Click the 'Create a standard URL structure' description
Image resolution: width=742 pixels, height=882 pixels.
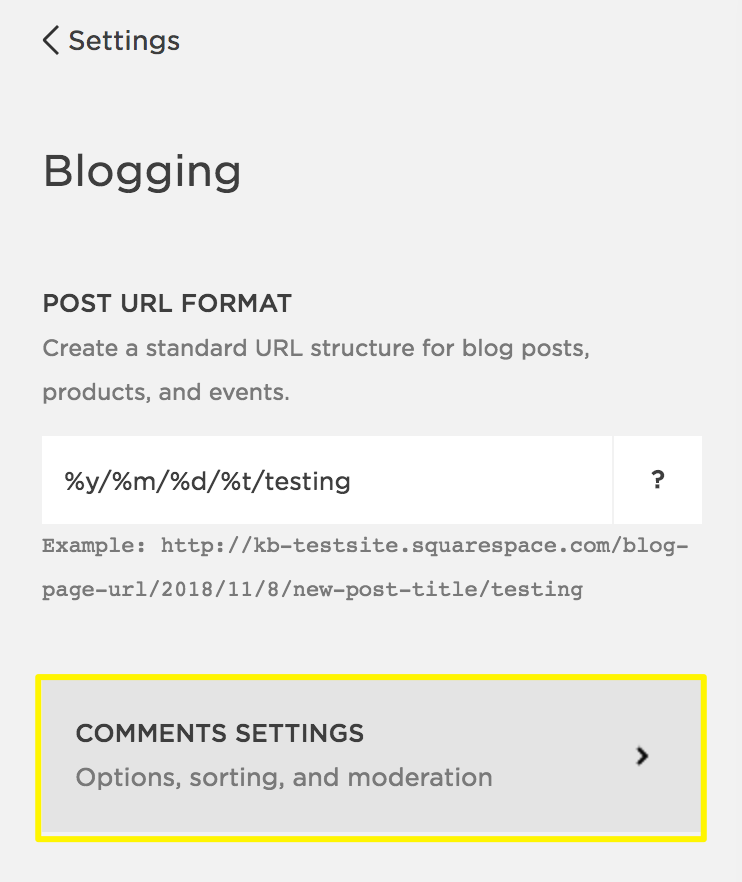(x=315, y=349)
